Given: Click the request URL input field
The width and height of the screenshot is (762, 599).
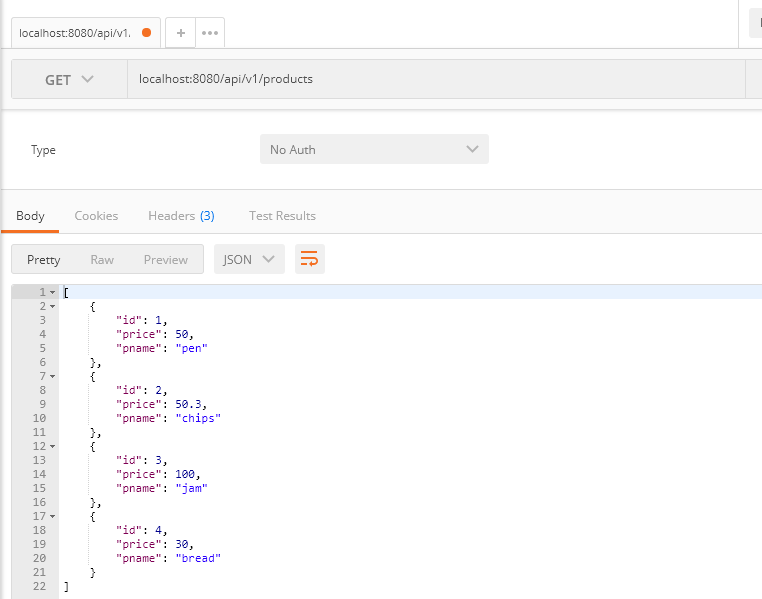Looking at the screenshot, I should (436, 79).
